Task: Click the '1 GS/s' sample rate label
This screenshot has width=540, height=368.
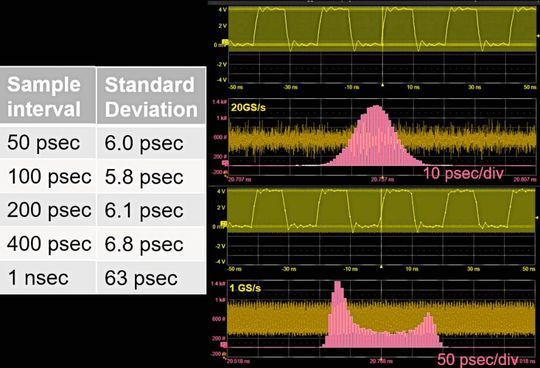Action: [x=245, y=288]
